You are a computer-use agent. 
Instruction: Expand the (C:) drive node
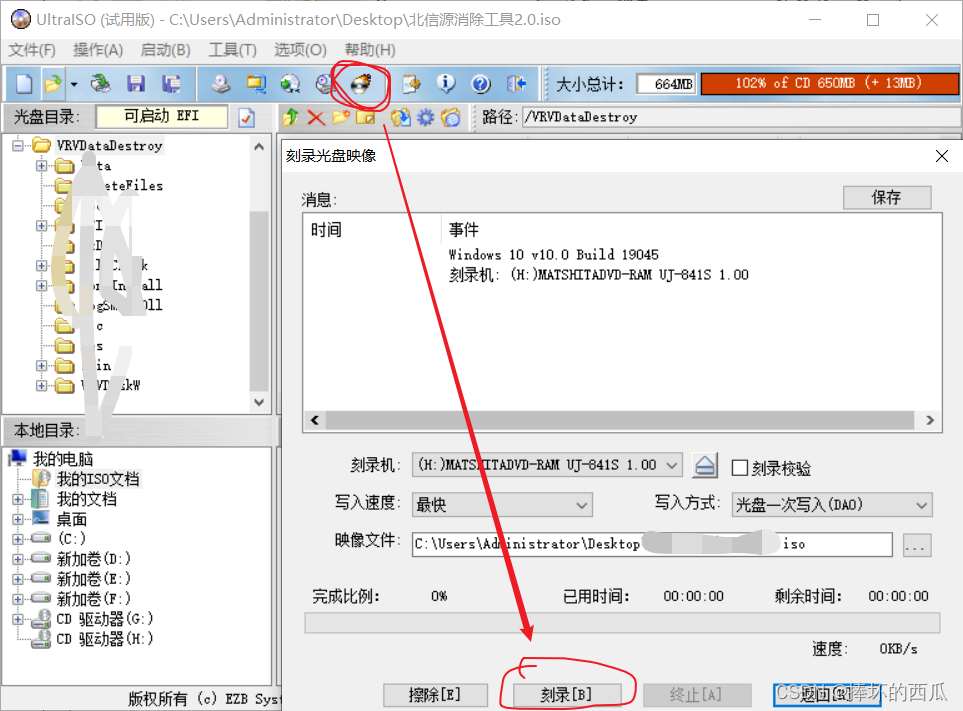[18, 539]
